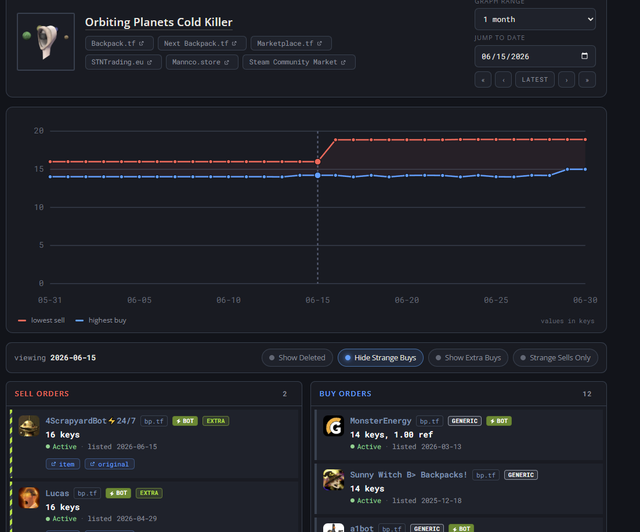Click bp.tf tag next to 4ScrapyardBot

[x=154, y=421]
